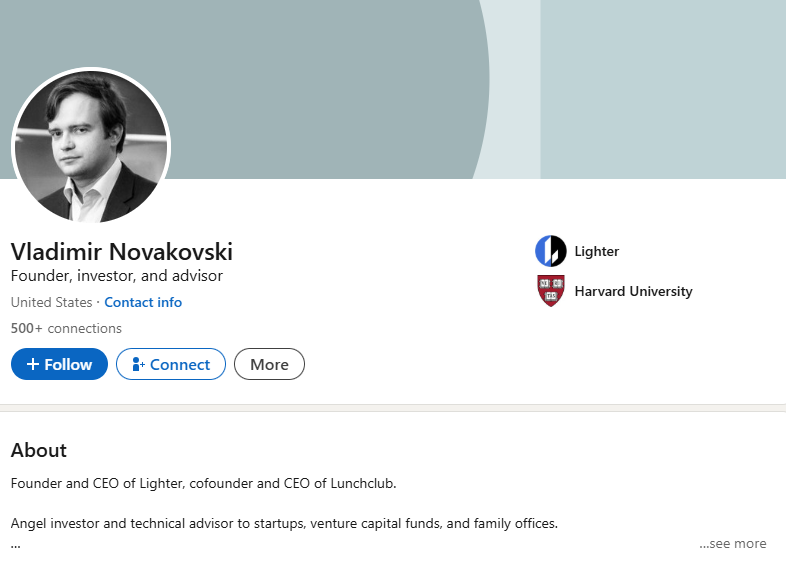
Task: Click the United States location text
Action: pyautogui.click(x=51, y=302)
